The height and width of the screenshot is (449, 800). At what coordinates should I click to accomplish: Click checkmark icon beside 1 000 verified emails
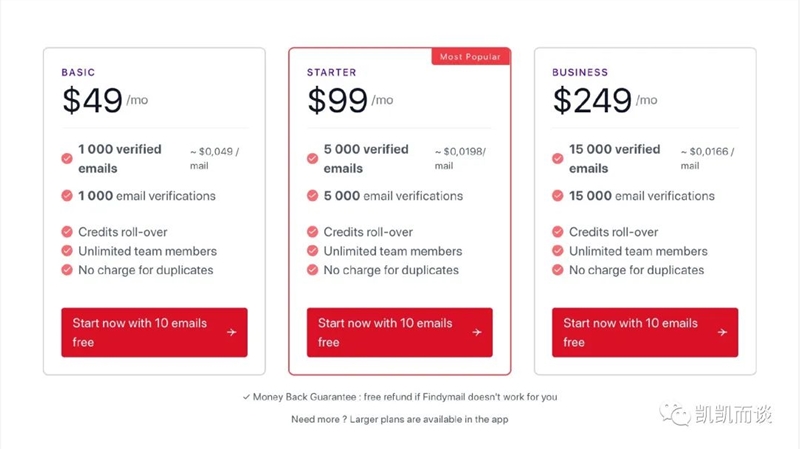[x=67, y=158]
